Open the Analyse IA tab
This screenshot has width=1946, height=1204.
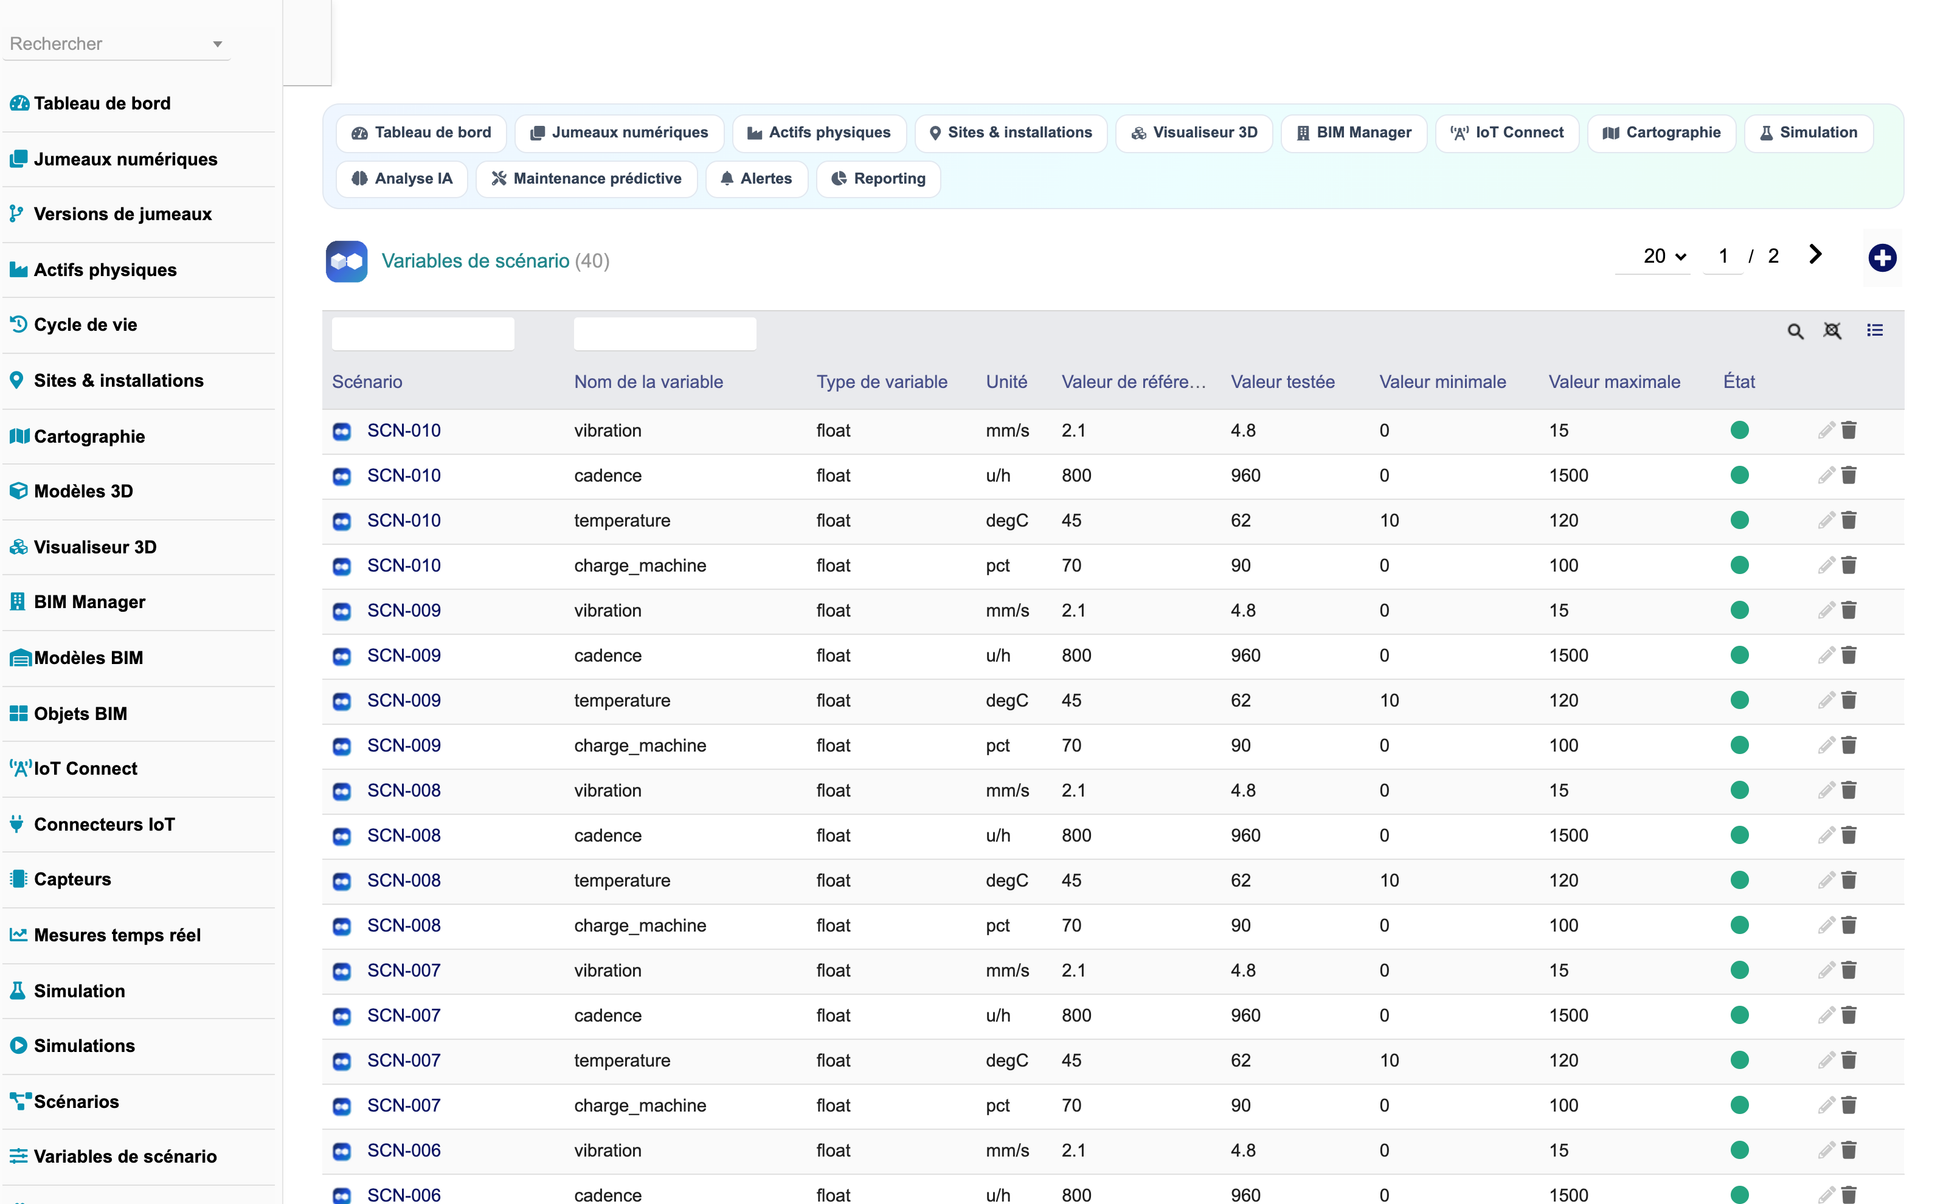click(x=402, y=179)
